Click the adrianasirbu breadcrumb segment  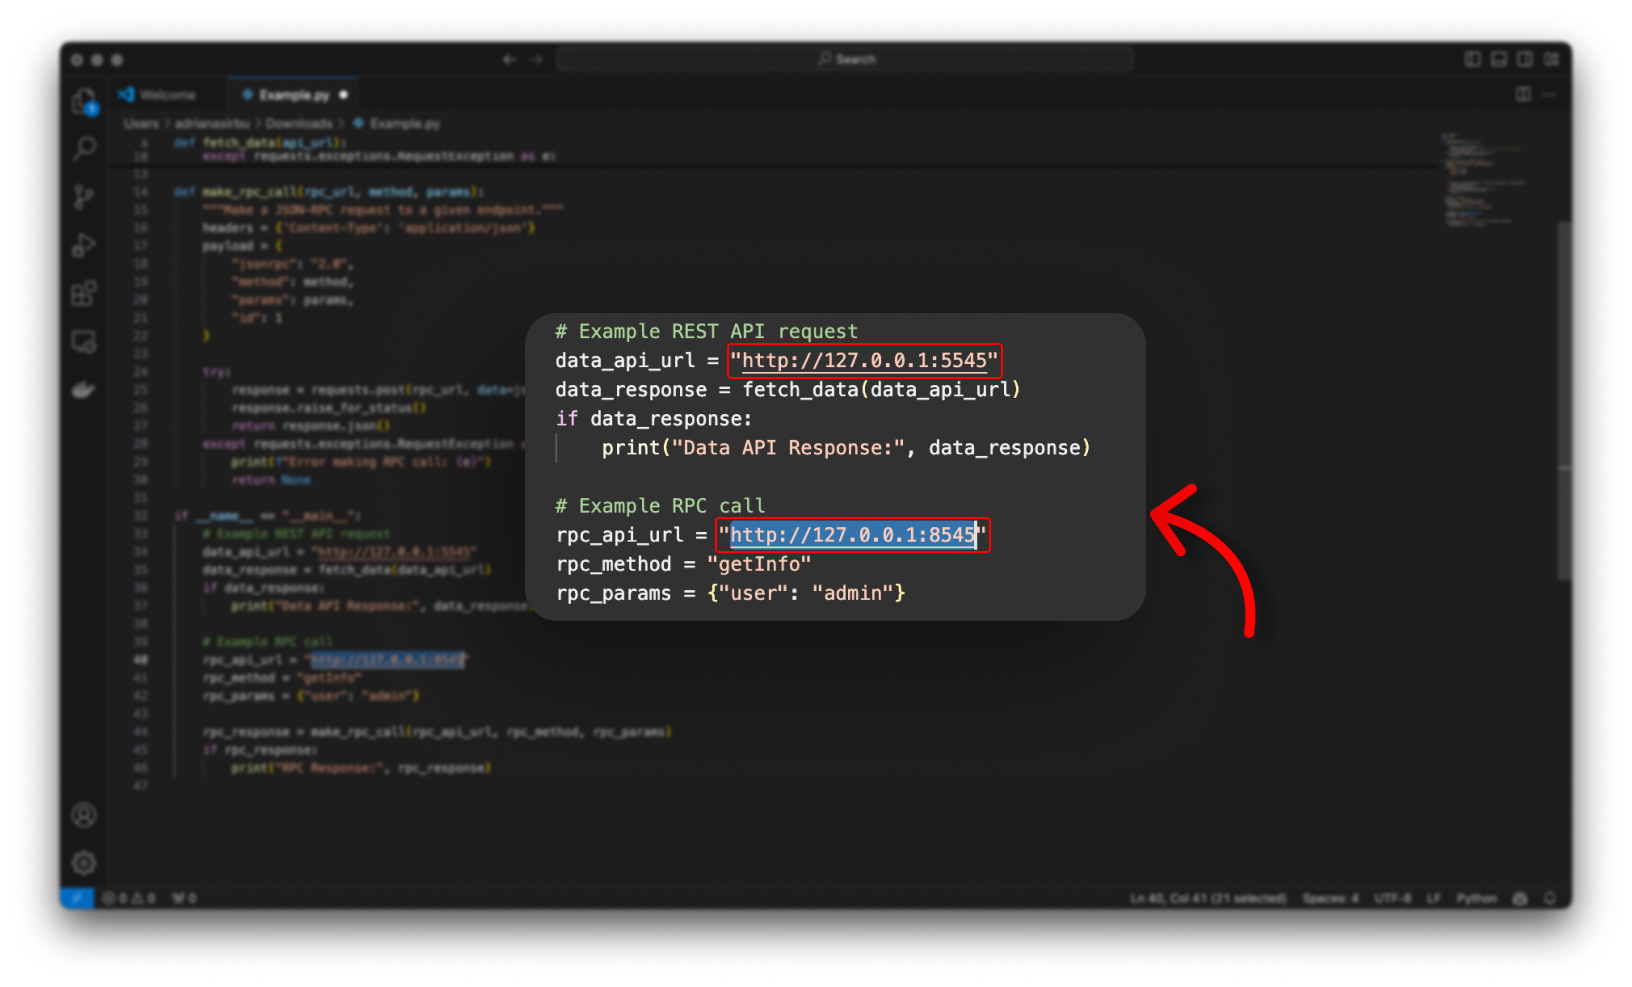pyautogui.click(x=211, y=124)
